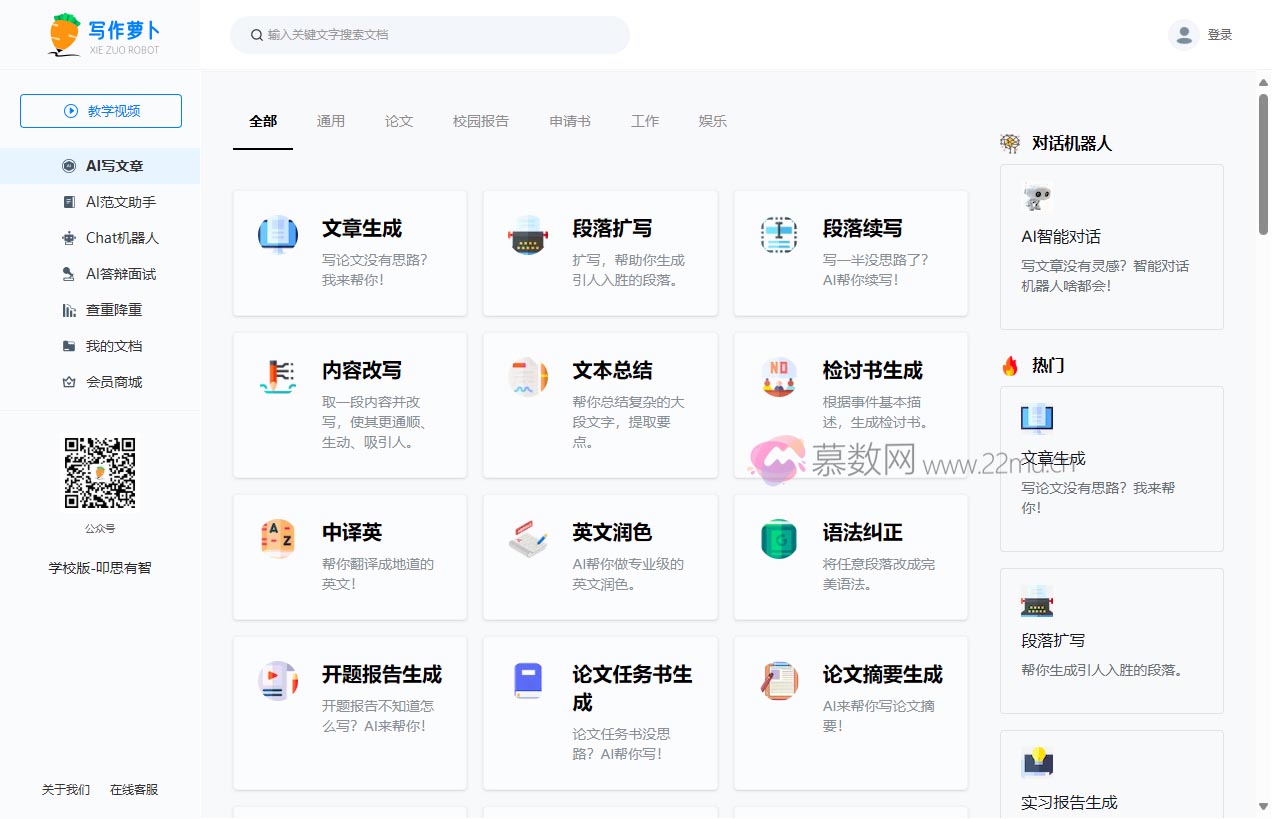Open Chat机器人 in the sidebar
1272x819 pixels.
122,238
